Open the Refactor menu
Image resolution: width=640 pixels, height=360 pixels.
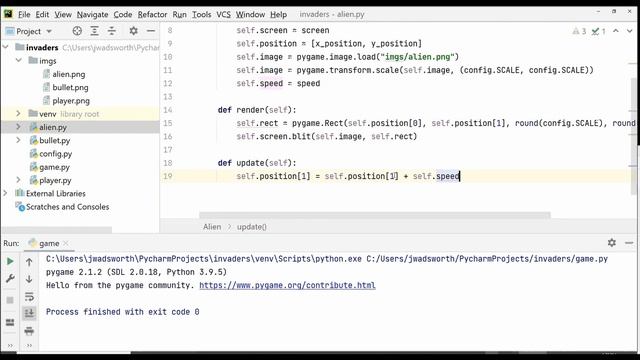[x=152, y=14]
